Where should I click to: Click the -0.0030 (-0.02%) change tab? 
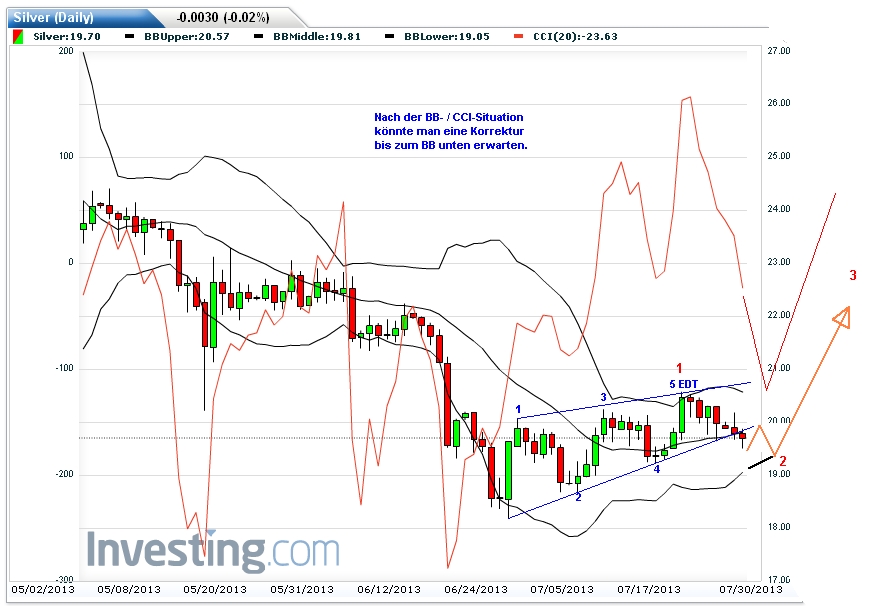point(223,17)
